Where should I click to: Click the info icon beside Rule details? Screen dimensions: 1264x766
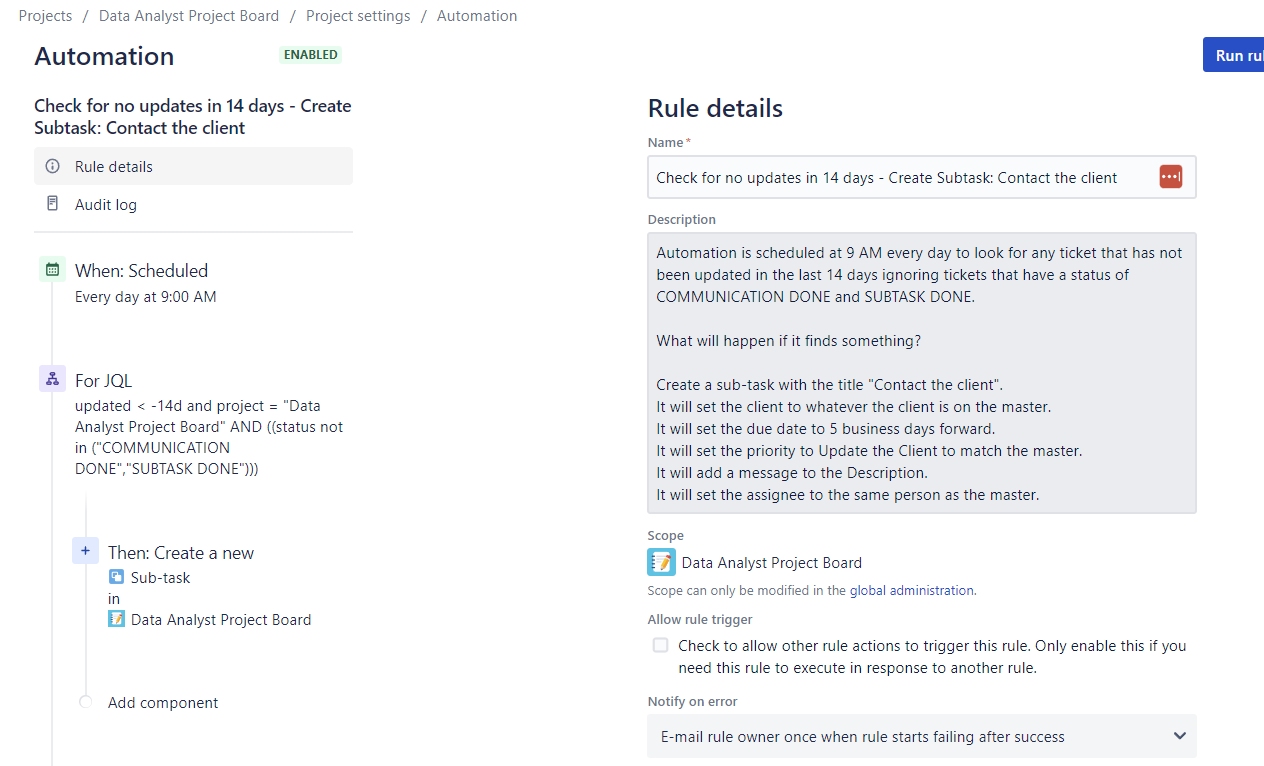pyautogui.click(x=53, y=166)
